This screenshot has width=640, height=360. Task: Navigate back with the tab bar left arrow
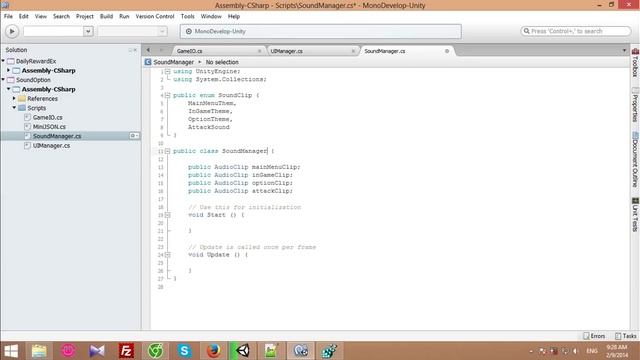pyautogui.click(x=148, y=50)
